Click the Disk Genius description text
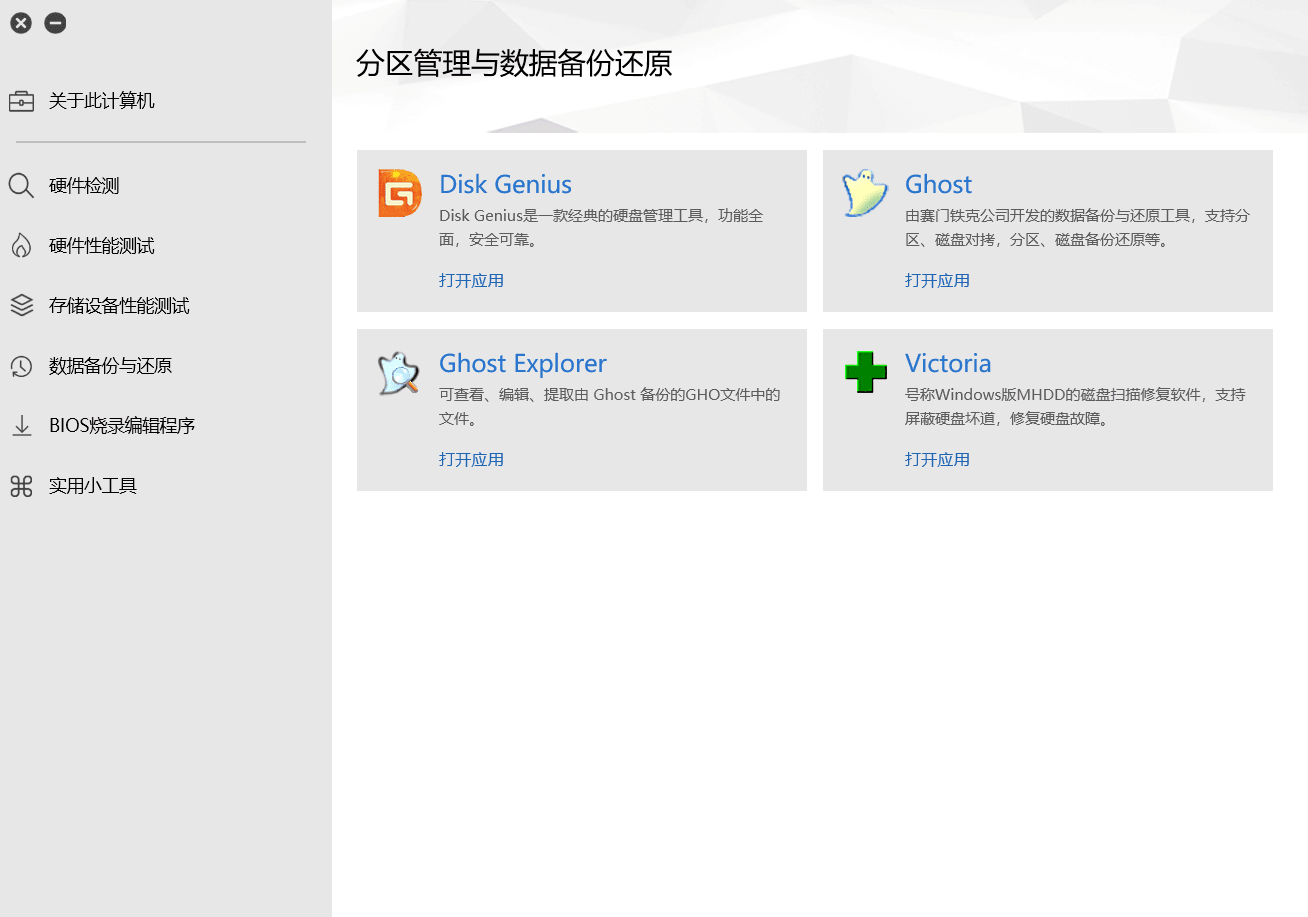 coord(601,228)
